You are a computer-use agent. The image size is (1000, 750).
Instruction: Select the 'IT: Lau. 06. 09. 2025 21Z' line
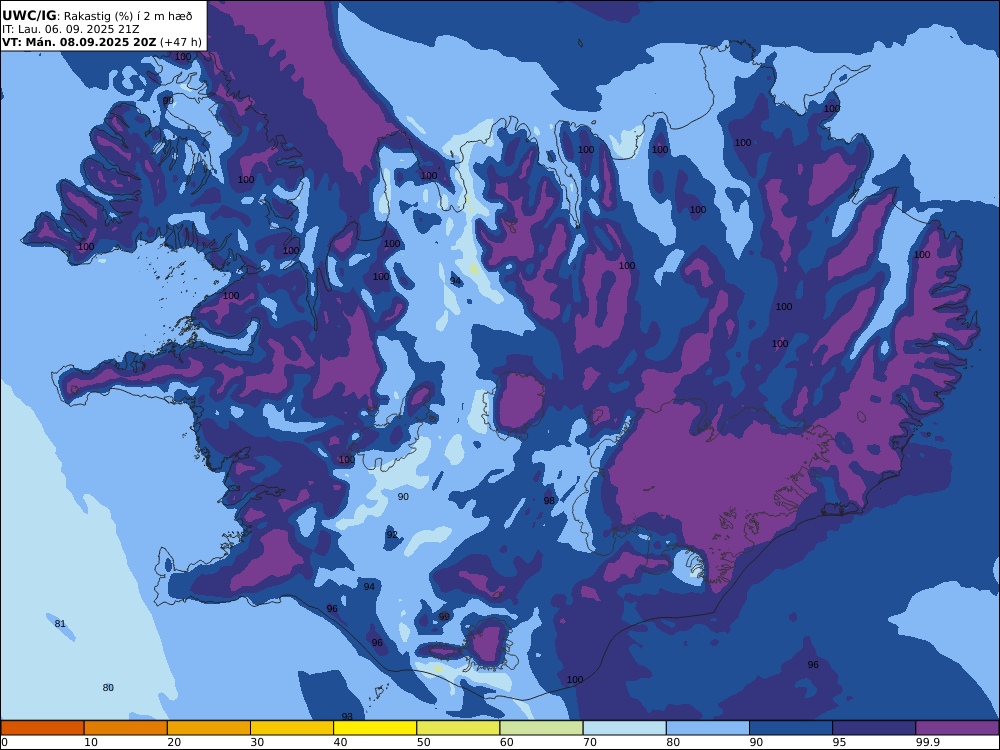click(70, 29)
